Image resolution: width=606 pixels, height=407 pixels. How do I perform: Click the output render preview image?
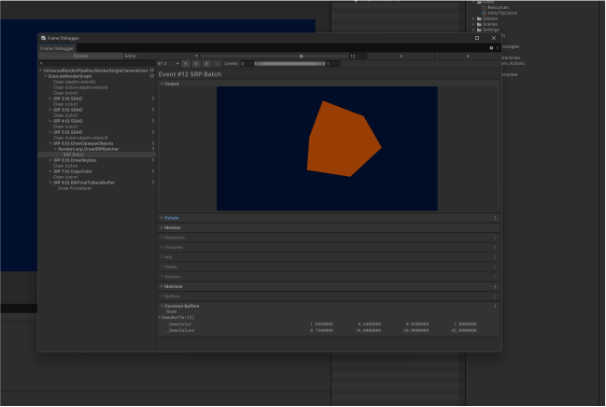(327, 148)
